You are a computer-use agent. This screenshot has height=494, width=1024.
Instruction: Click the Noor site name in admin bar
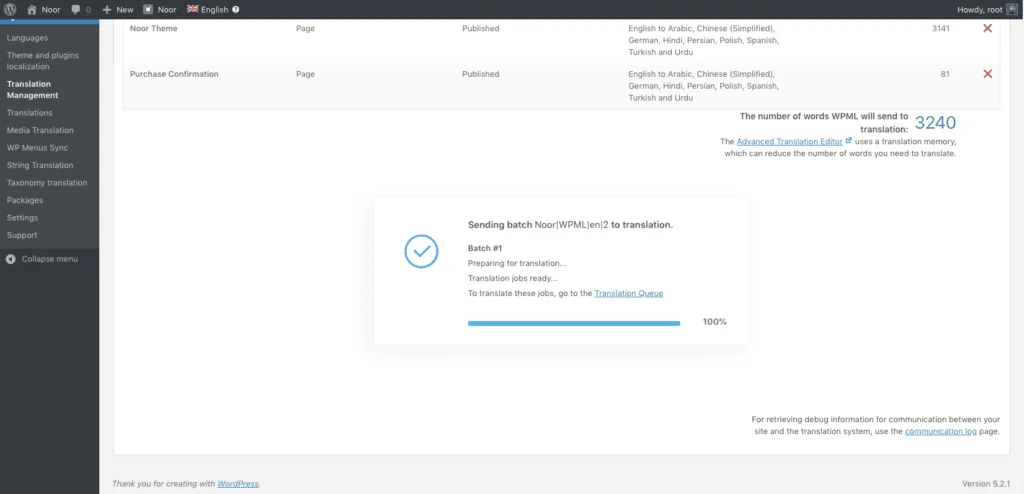tap(50, 10)
